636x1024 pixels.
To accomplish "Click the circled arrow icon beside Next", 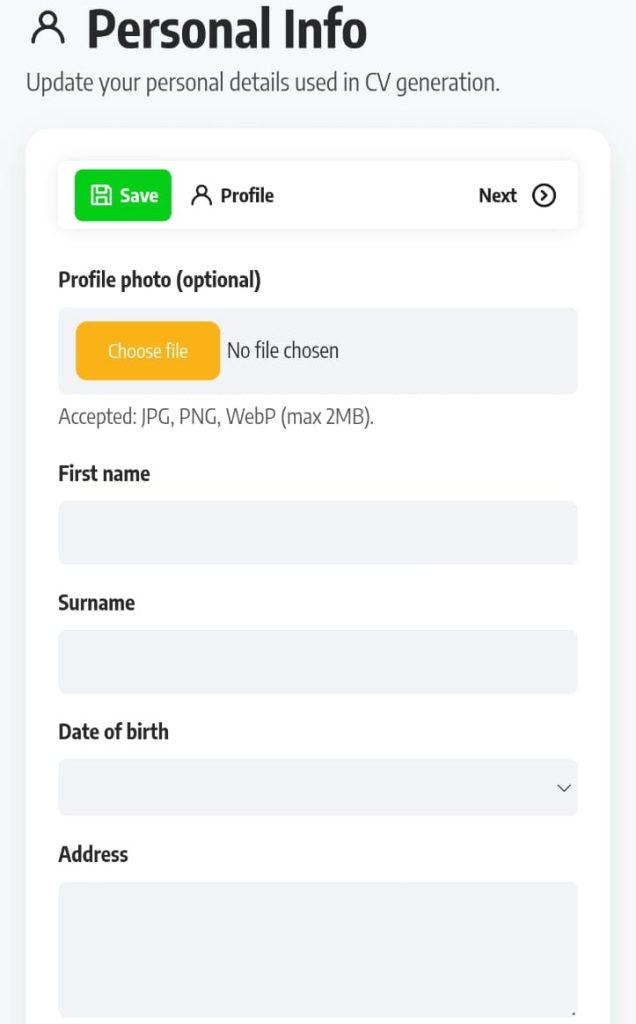I will pyautogui.click(x=544, y=195).
